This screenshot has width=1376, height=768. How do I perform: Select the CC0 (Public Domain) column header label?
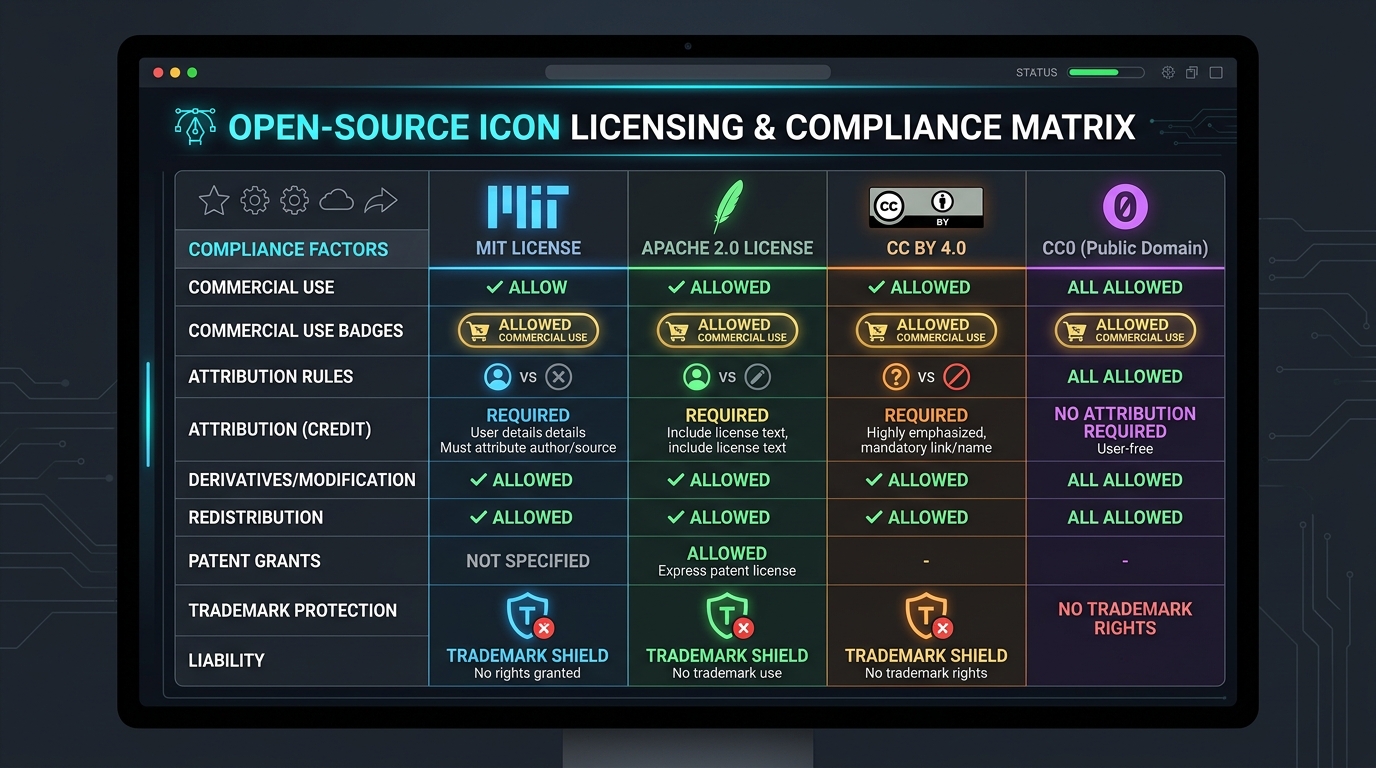1125,248
